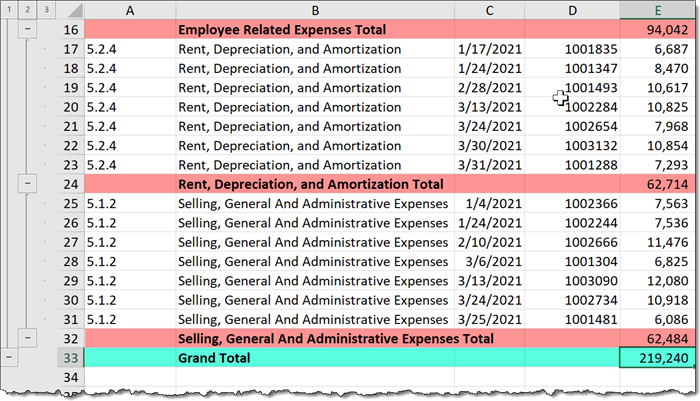700x401 pixels.
Task: Select column A header
Action: (130, 9)
